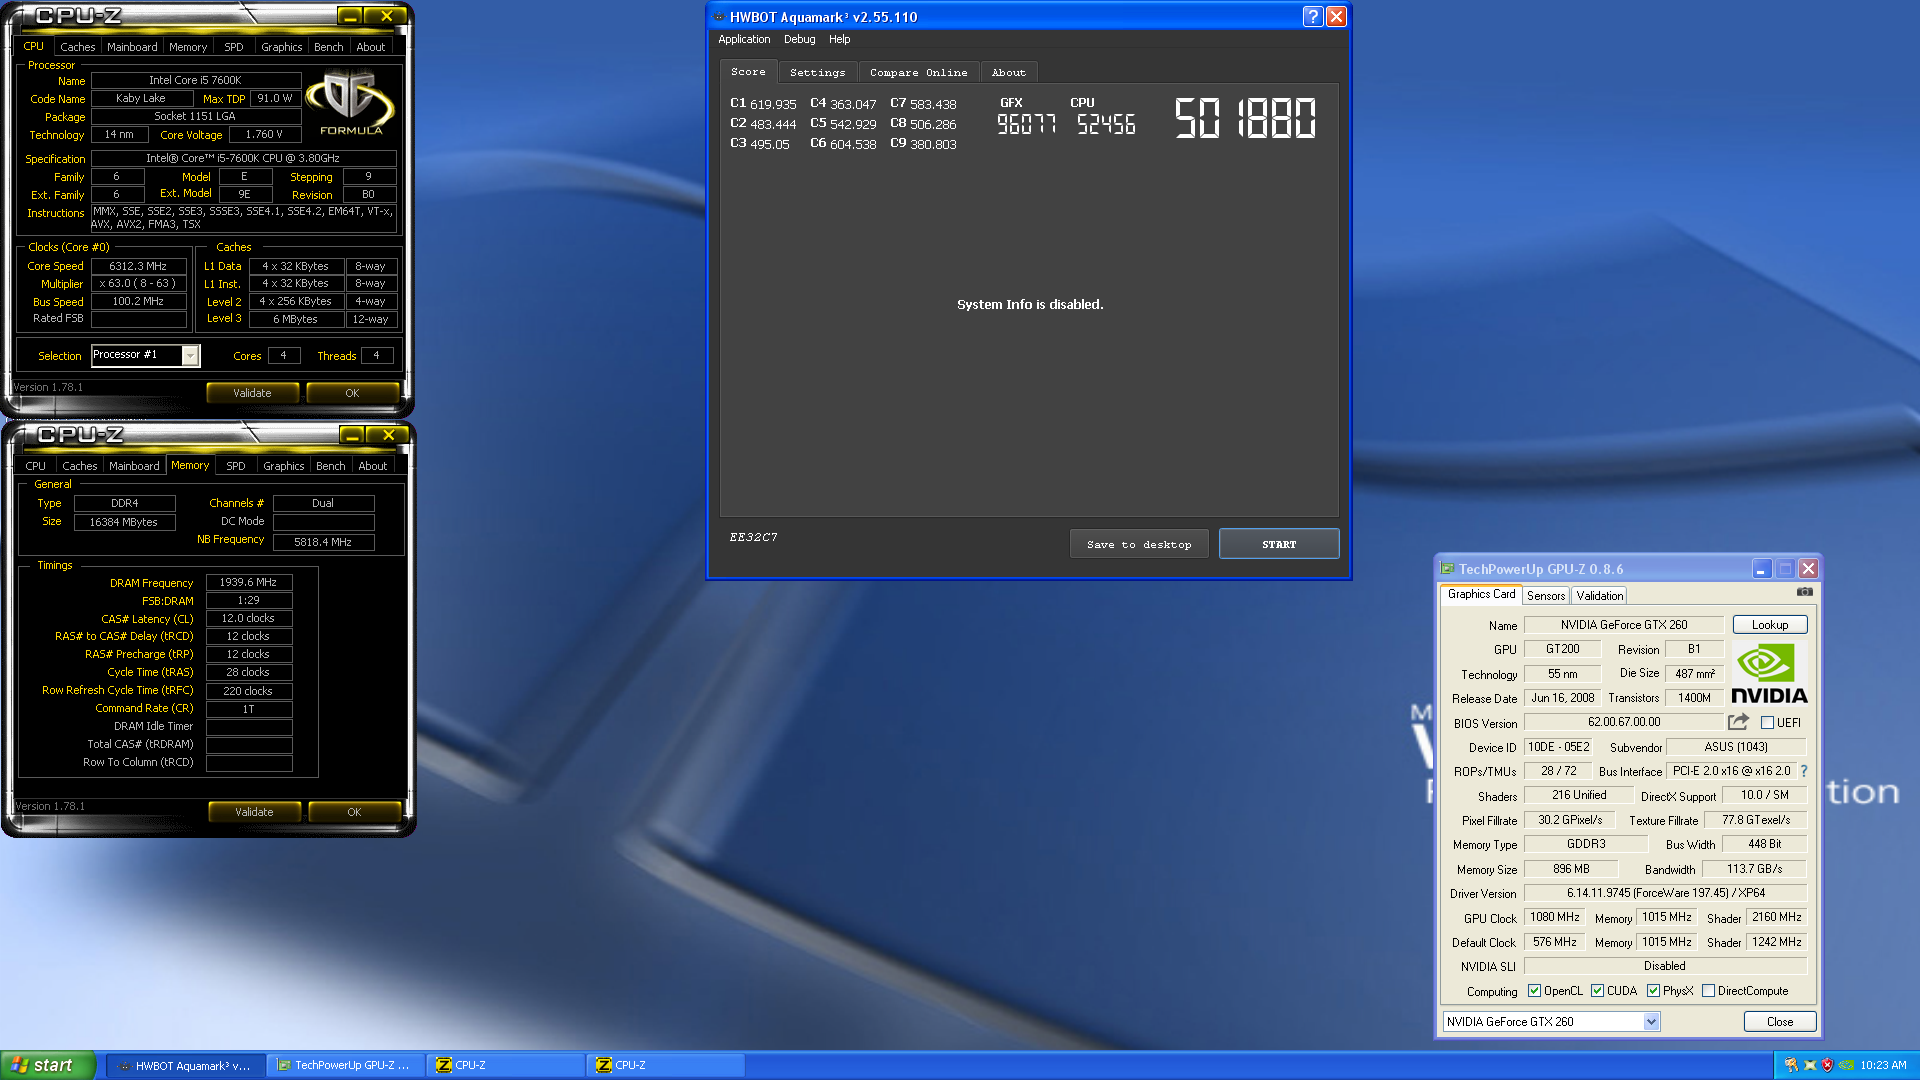Switch to HWBOT Aquamark taskbar item

click(186, 1065)
